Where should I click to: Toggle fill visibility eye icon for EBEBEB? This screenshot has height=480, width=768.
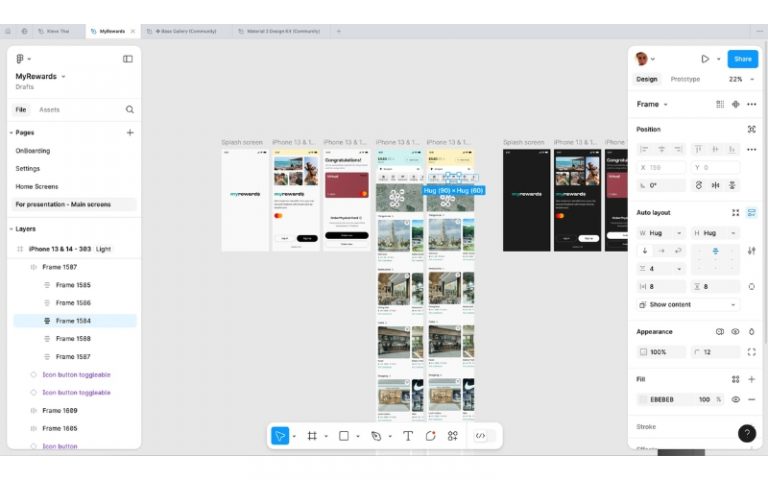coord(735,399)
